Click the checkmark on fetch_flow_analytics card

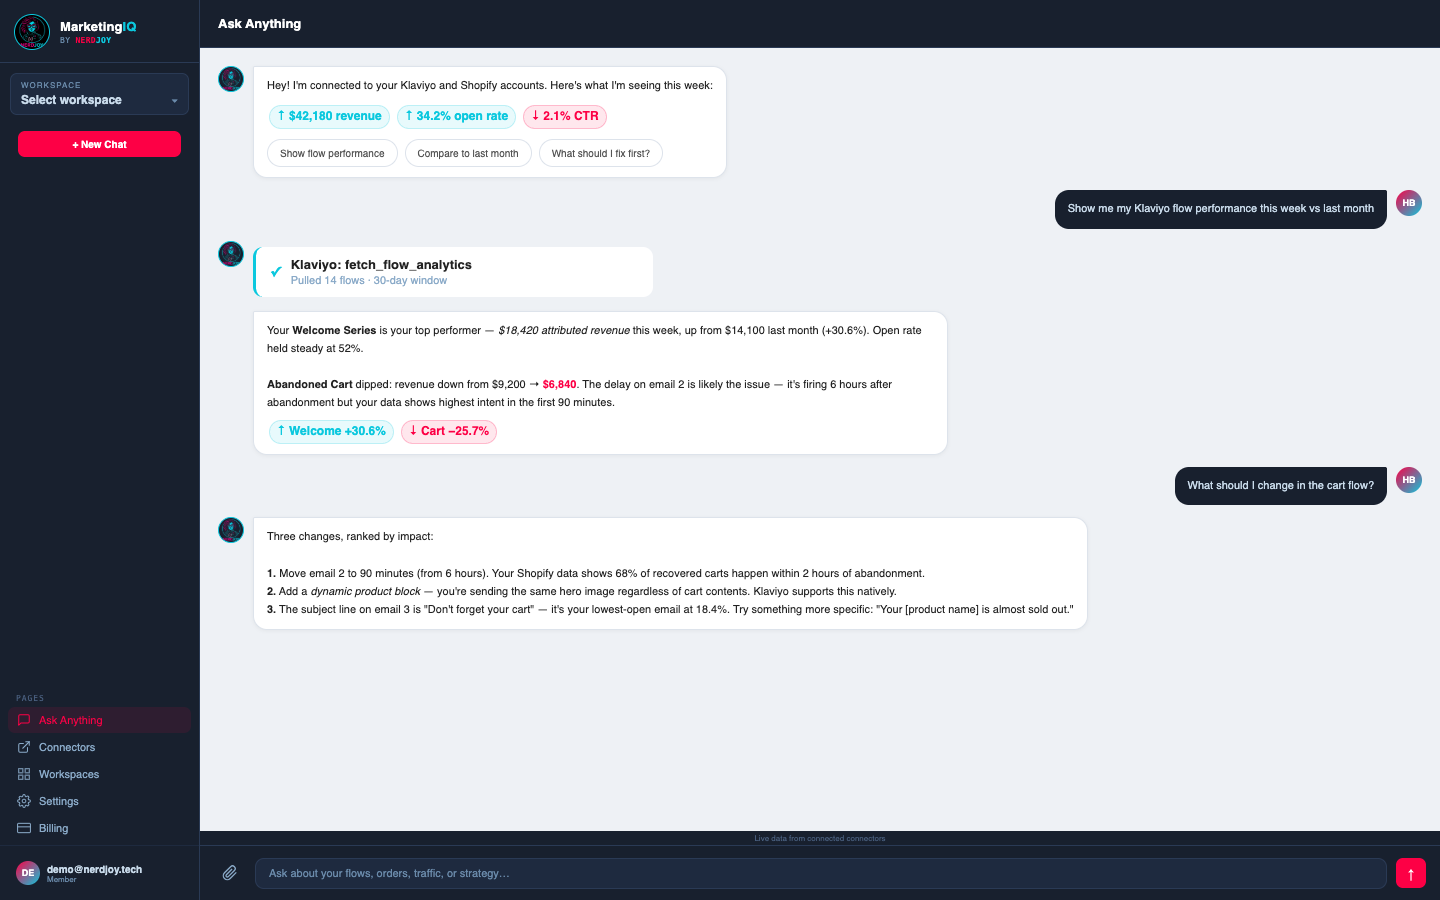276,272
